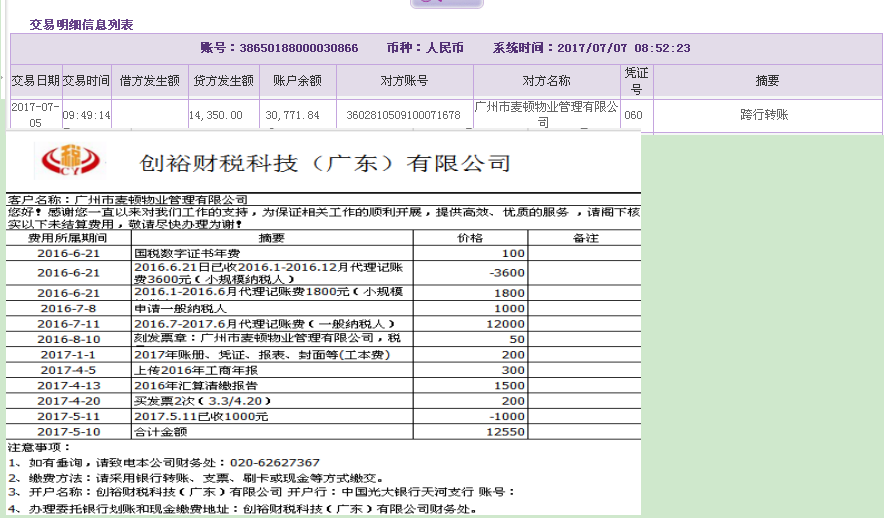The height and width of the screenshot is (518, 884).
Task: Select counterparty account 3602810509100071678
Action: point(403,115)
